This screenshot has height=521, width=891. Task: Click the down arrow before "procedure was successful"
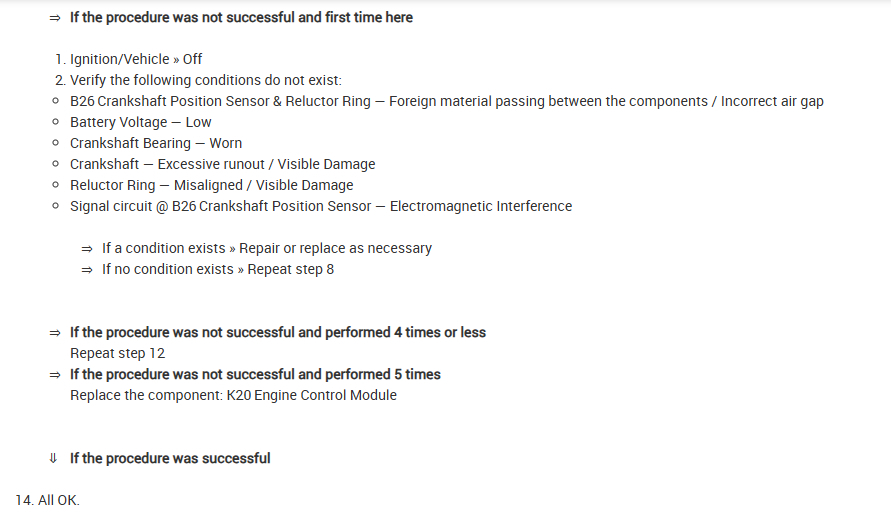tap(54, 458)
